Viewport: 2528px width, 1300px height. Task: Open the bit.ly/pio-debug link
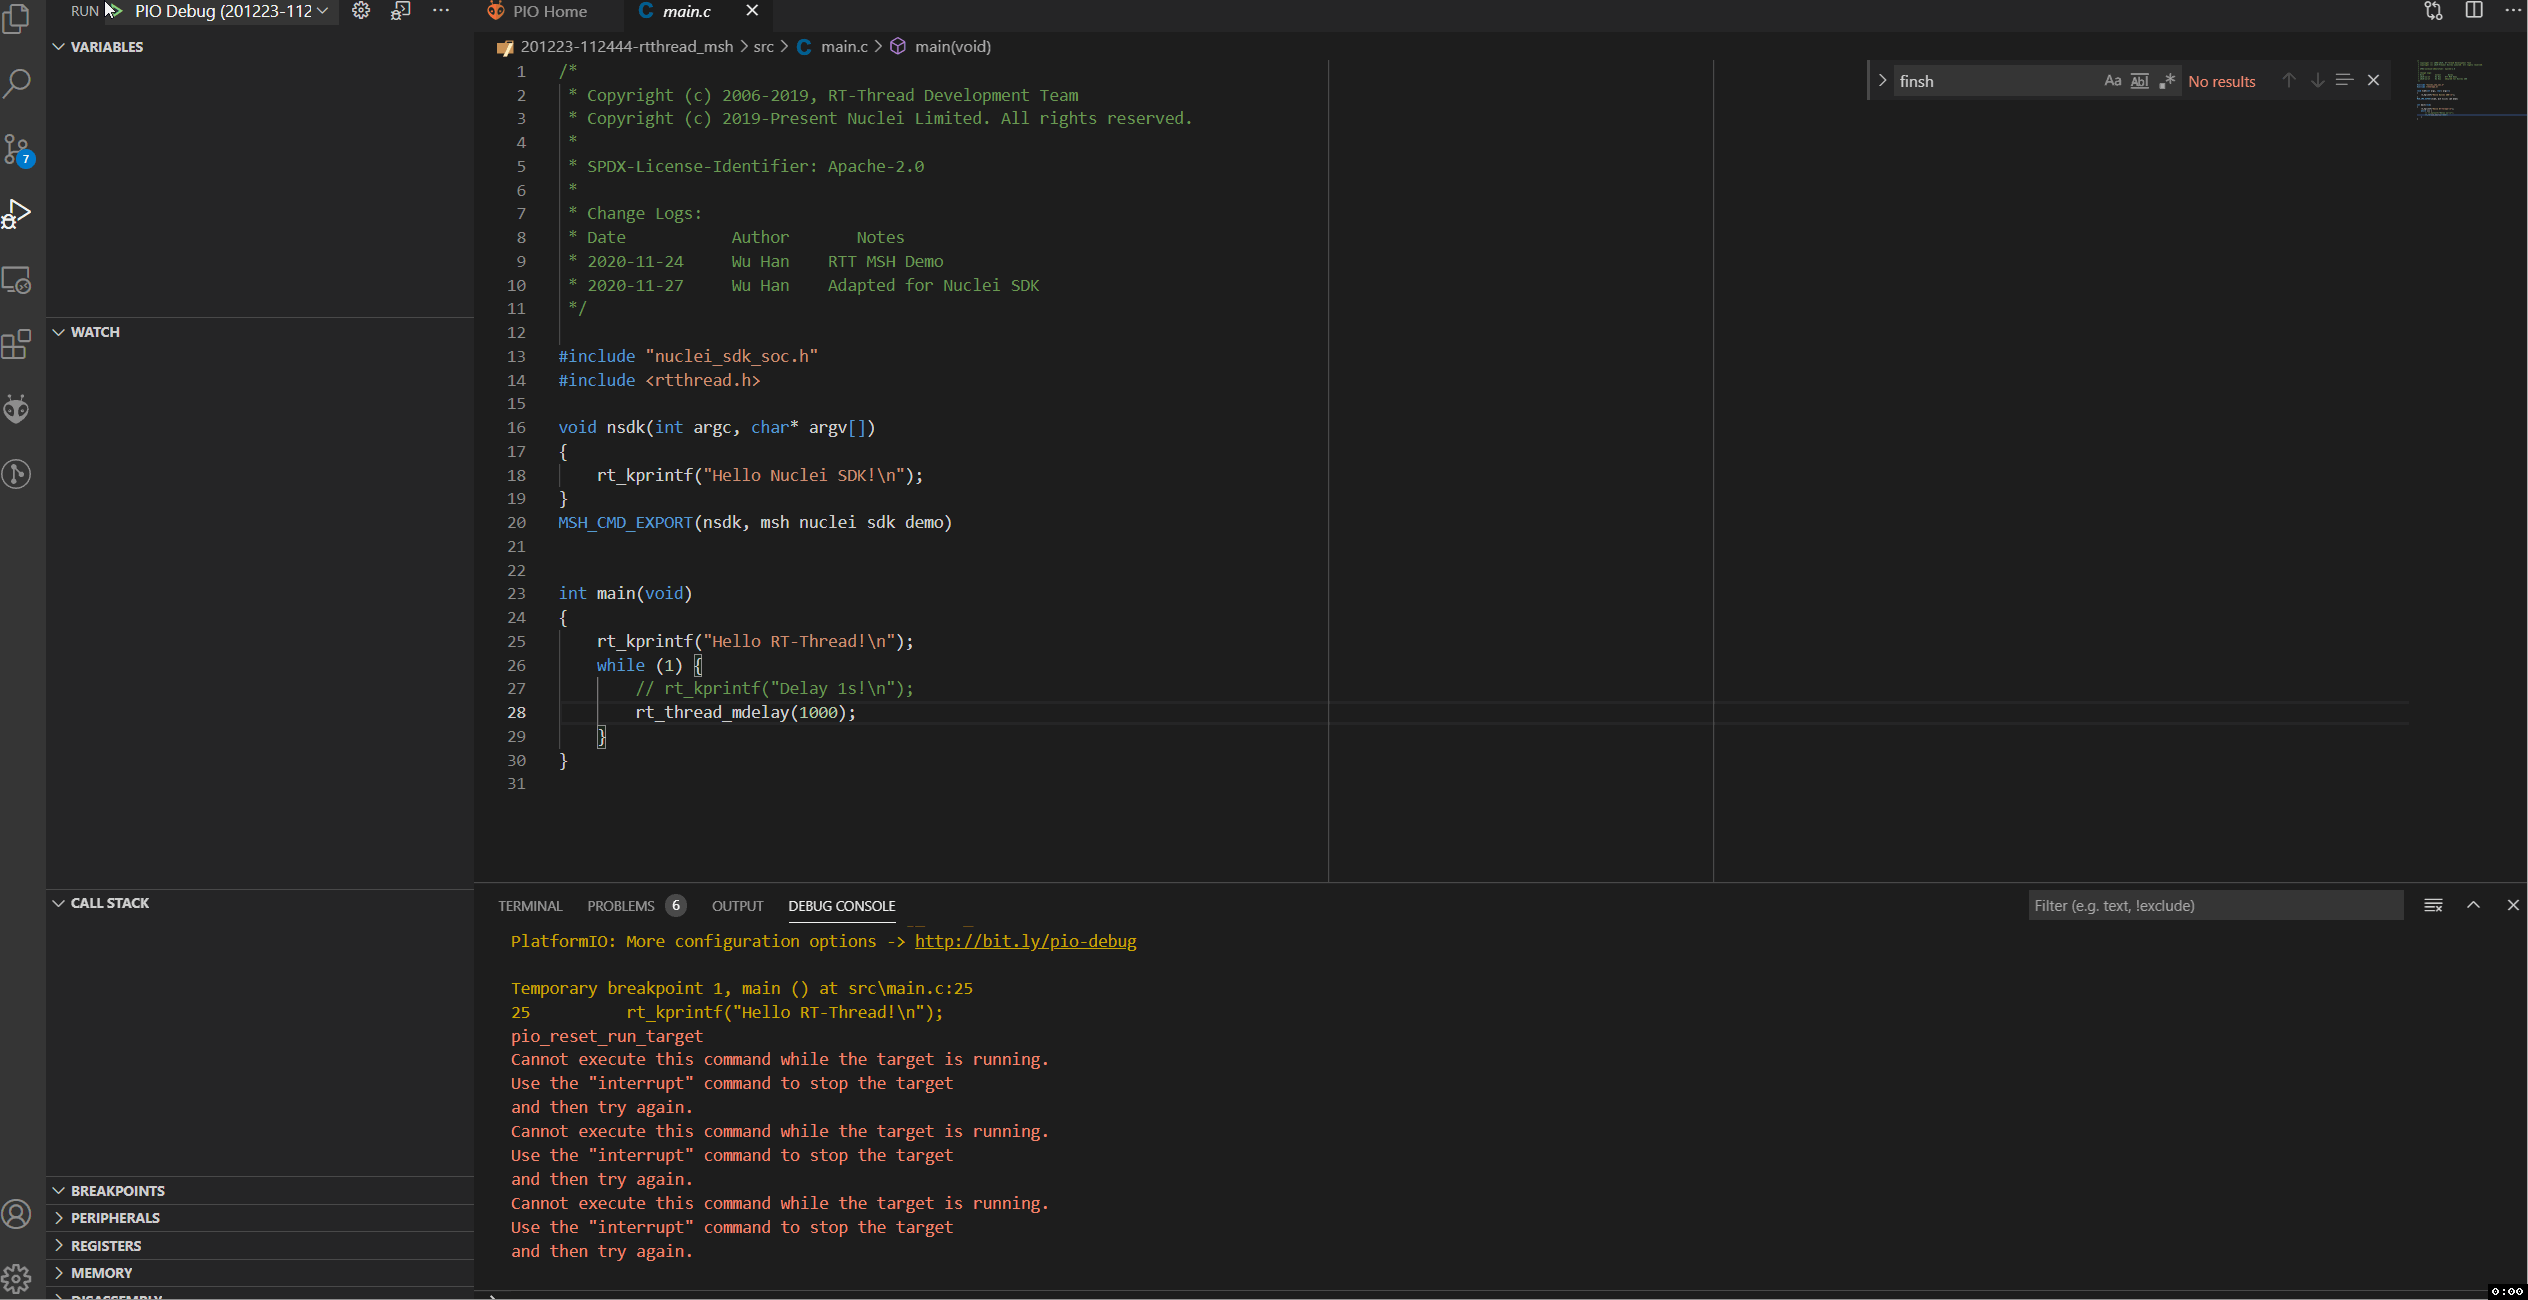[x=1025, y=941]
